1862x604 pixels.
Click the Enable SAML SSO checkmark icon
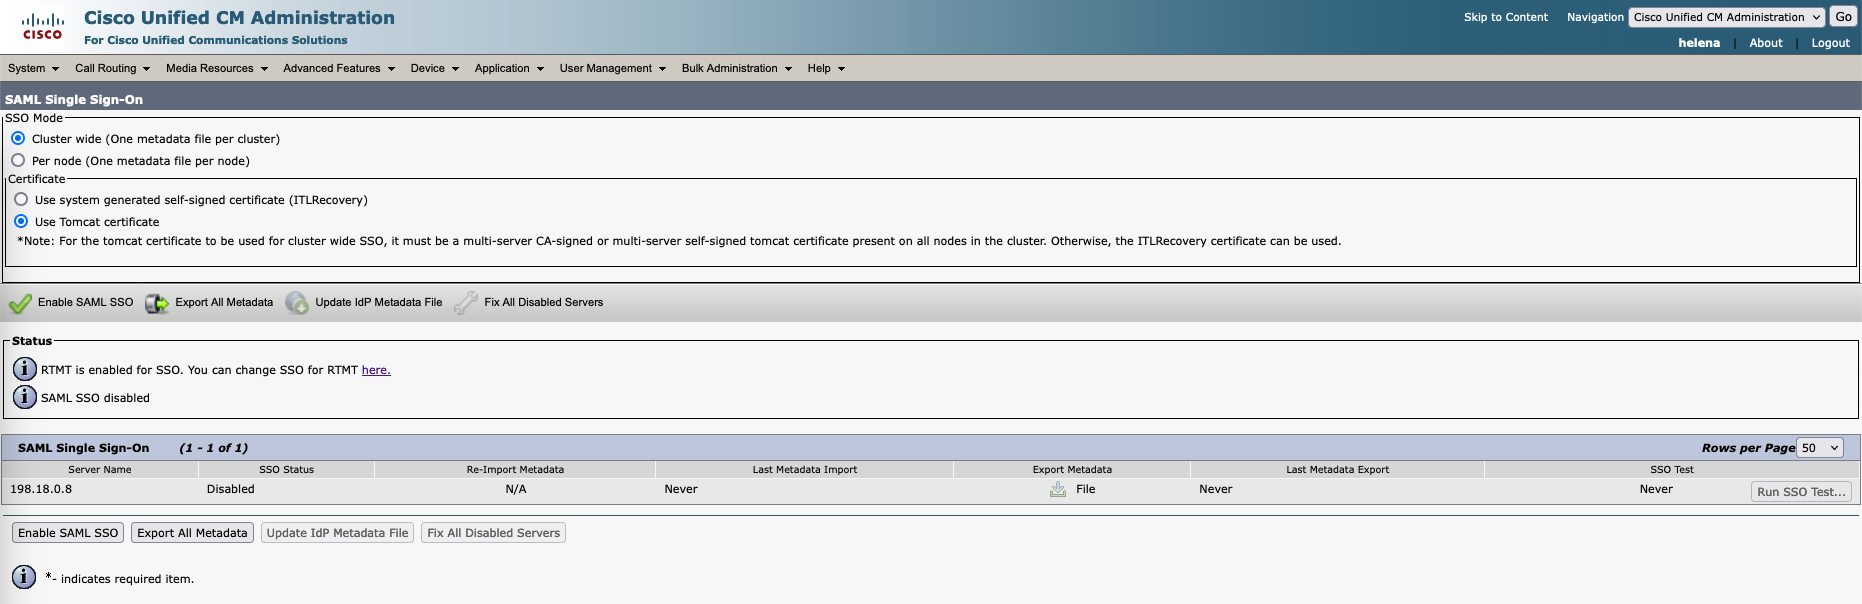pos(20,303)
